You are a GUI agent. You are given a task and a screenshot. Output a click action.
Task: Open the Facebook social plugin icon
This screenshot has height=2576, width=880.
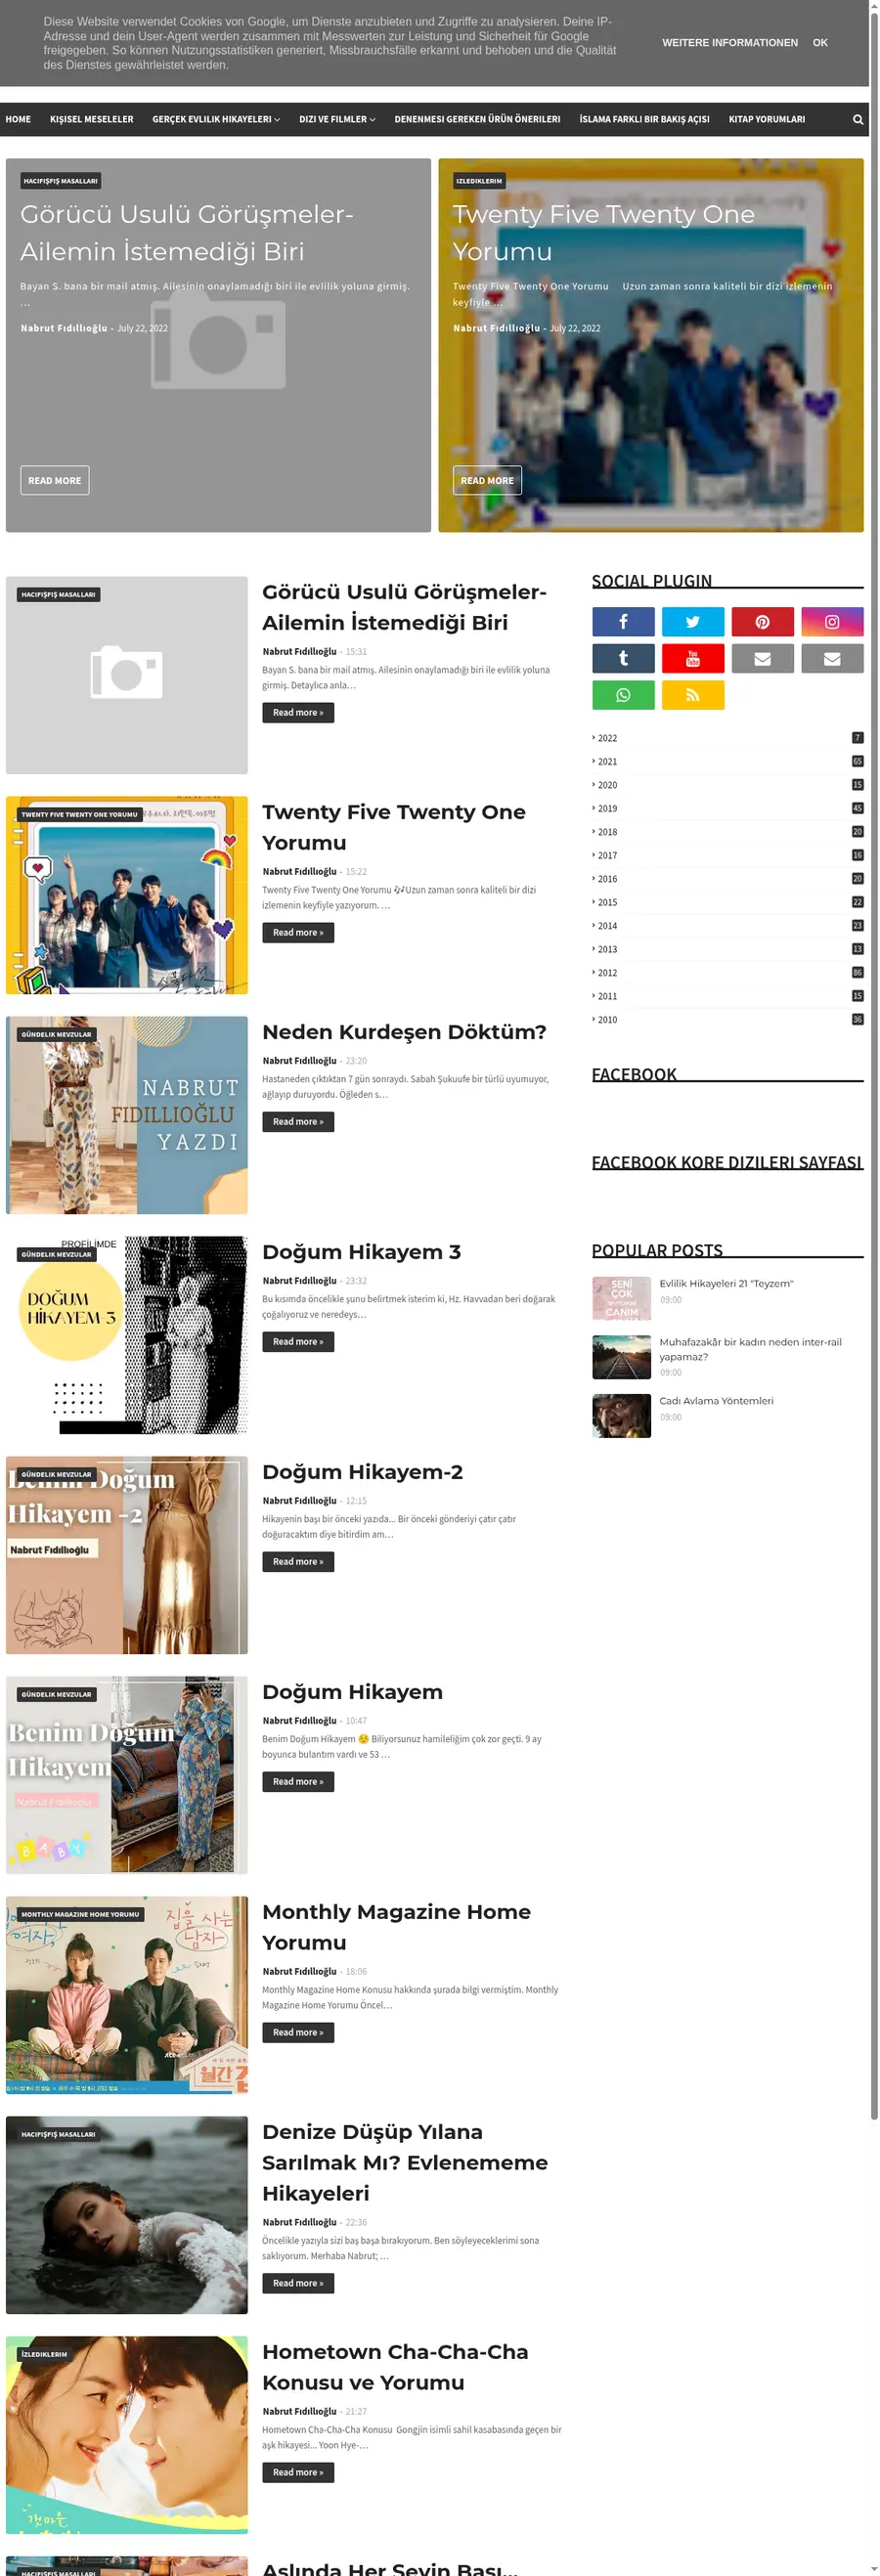click(623, 622)
